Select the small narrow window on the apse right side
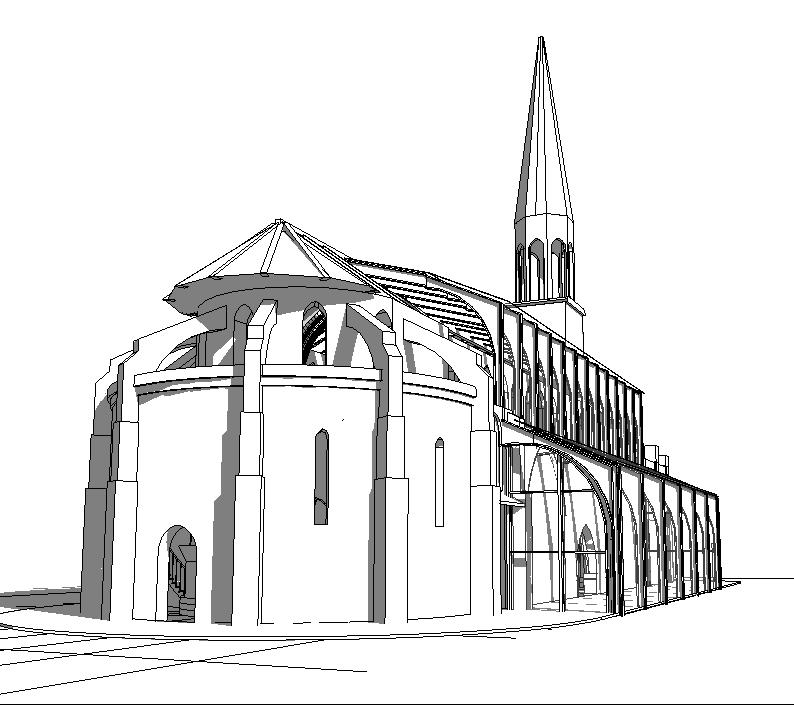 coord(439,481)
